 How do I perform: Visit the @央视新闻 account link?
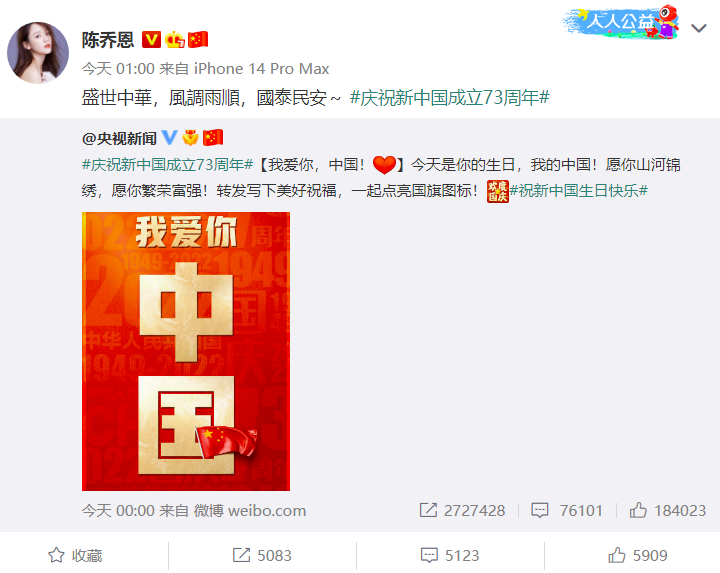pyautogui.click(x=119, y=138)
